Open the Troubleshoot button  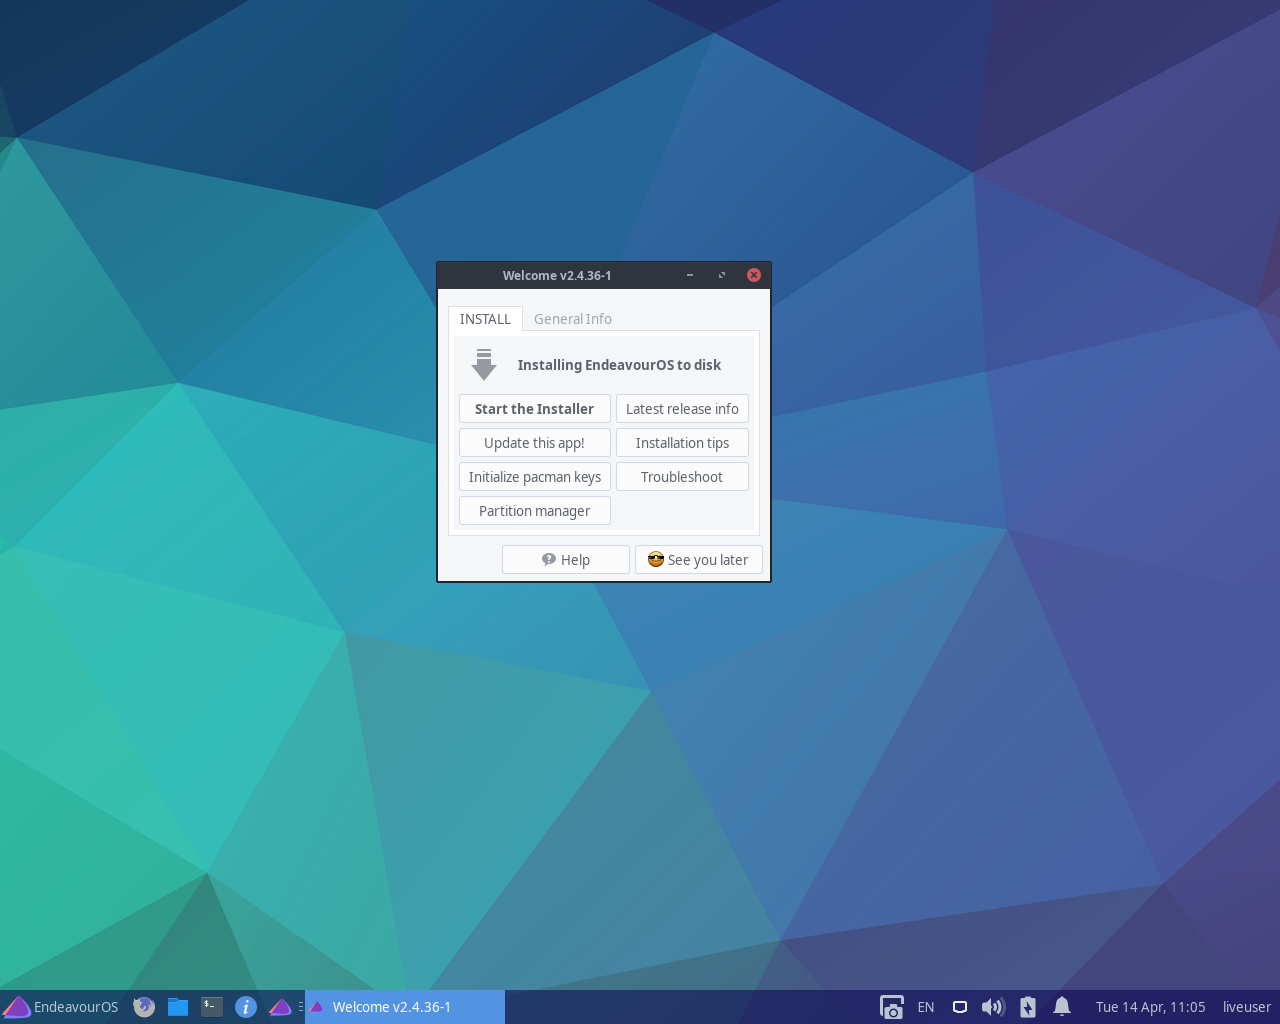click(x=682, y=477)
